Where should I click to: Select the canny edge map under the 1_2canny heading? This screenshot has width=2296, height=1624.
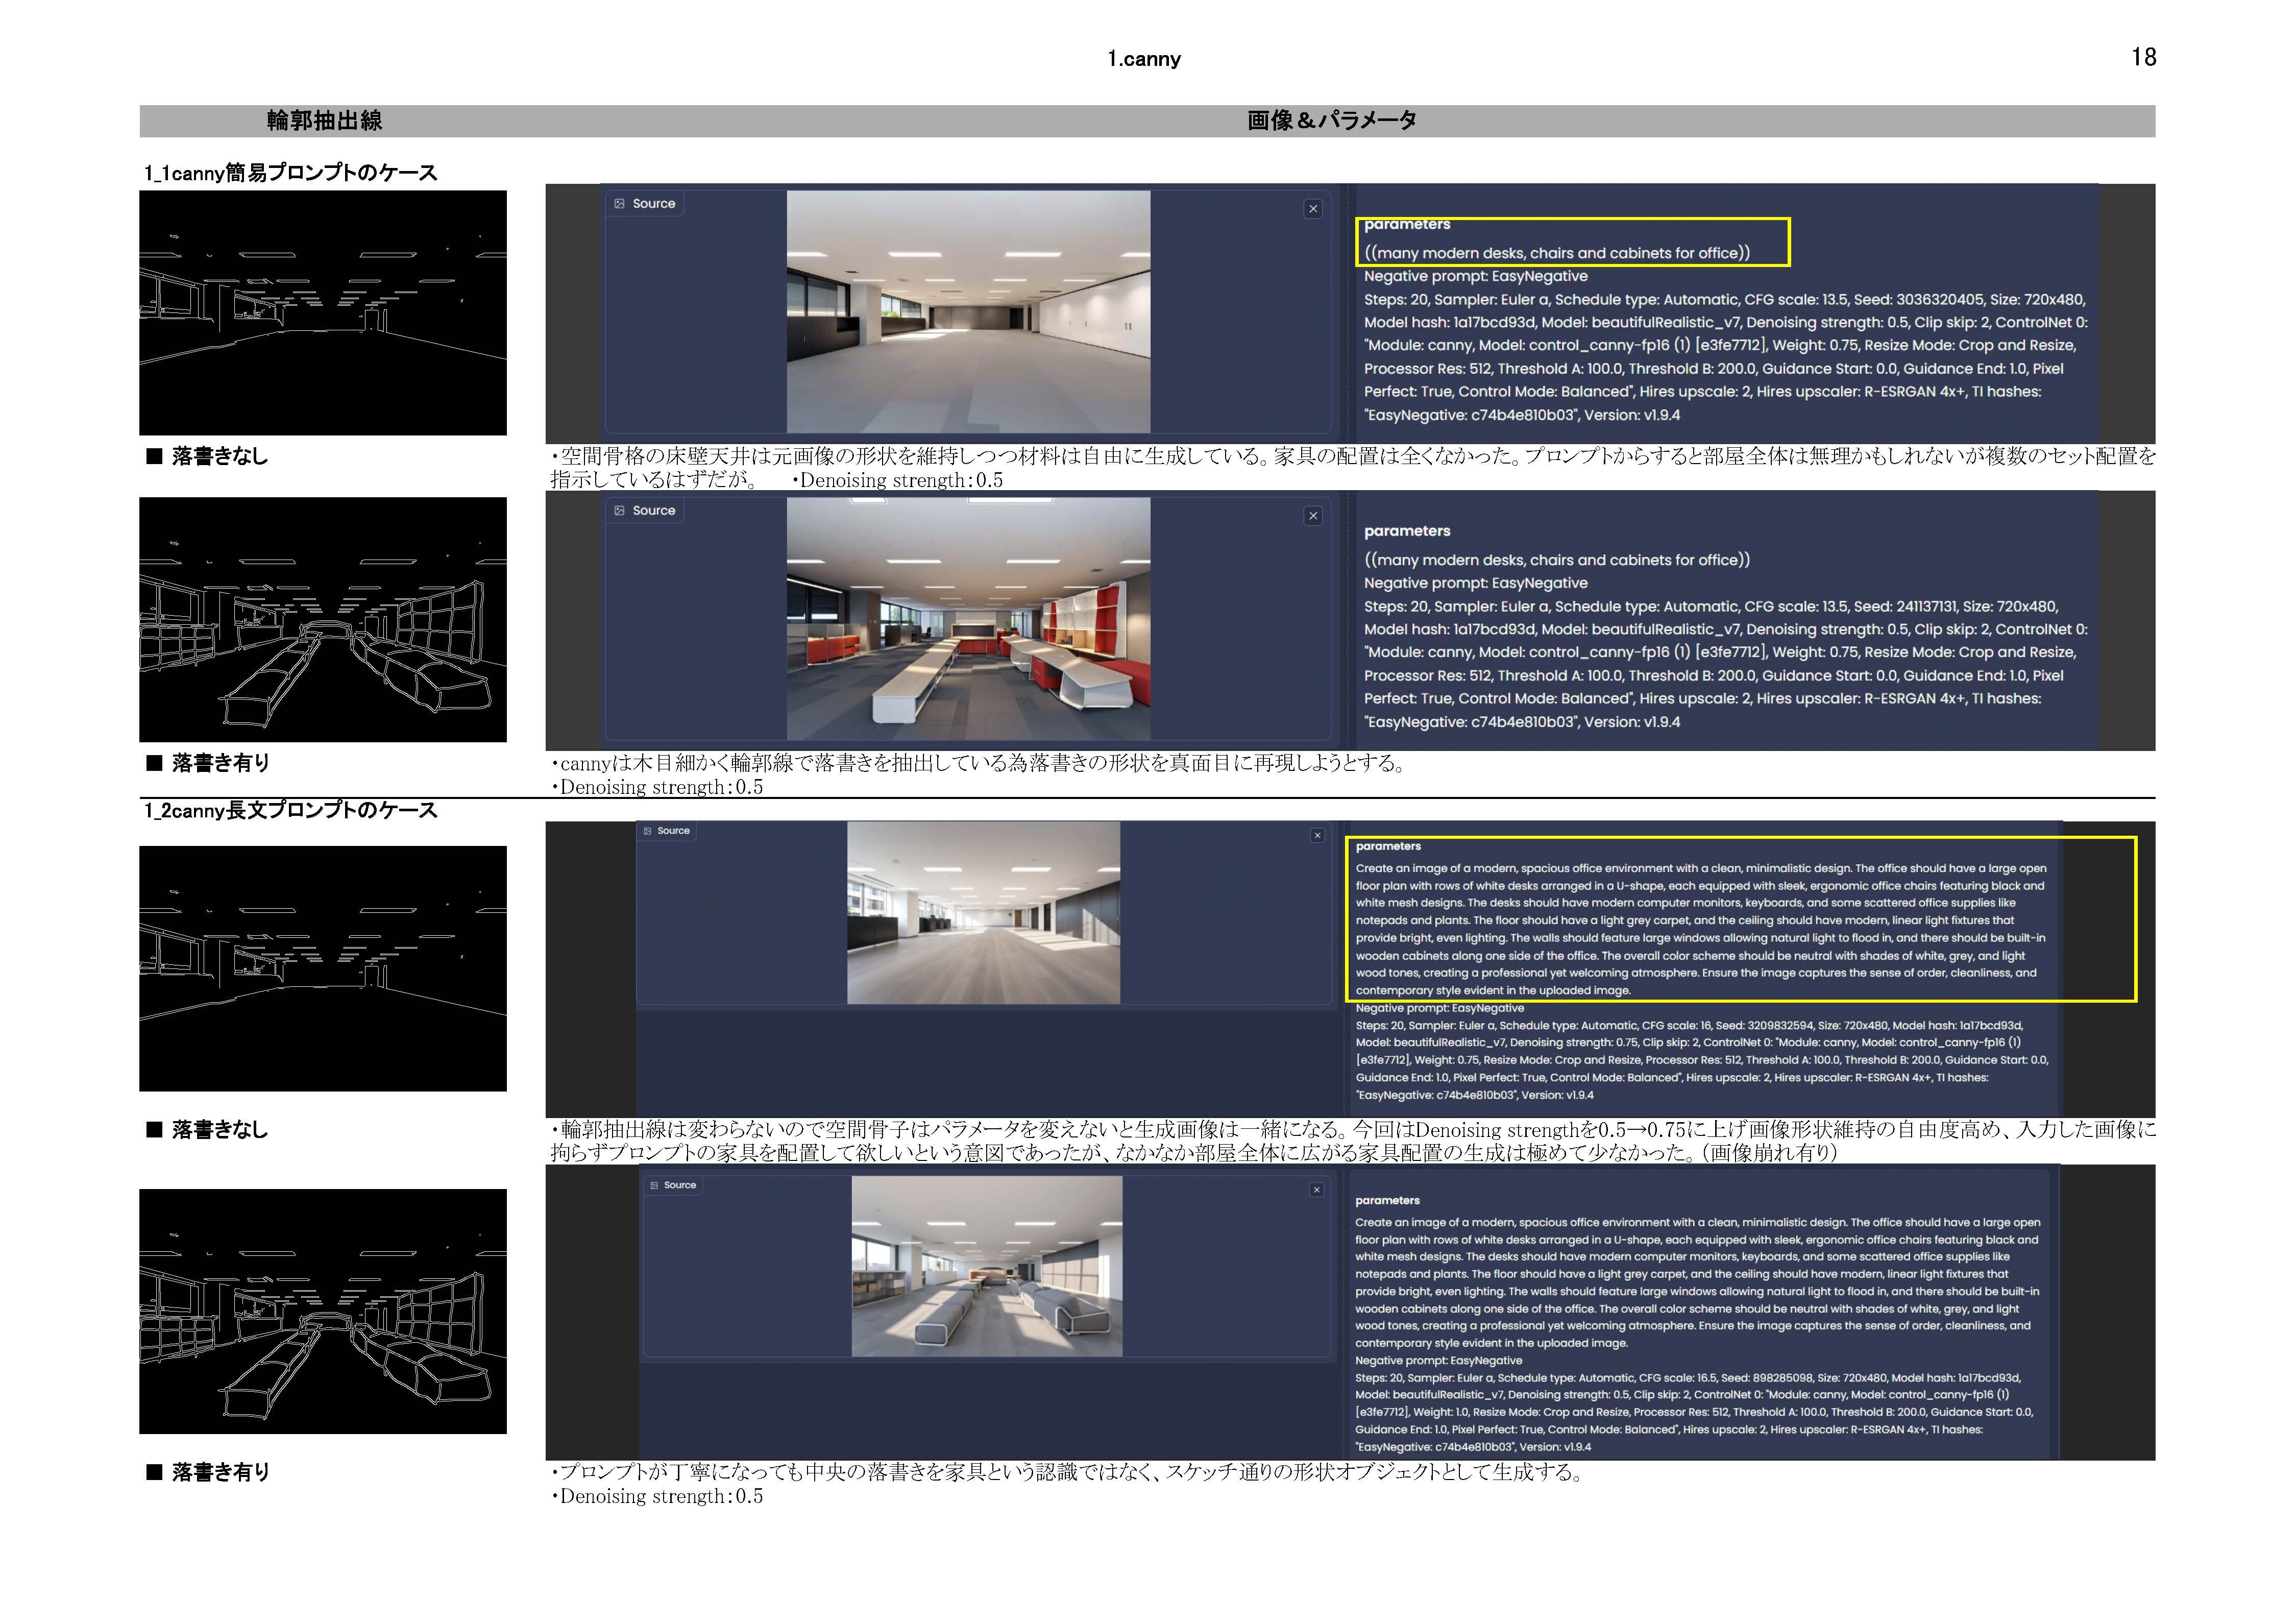tap(323, 968)
